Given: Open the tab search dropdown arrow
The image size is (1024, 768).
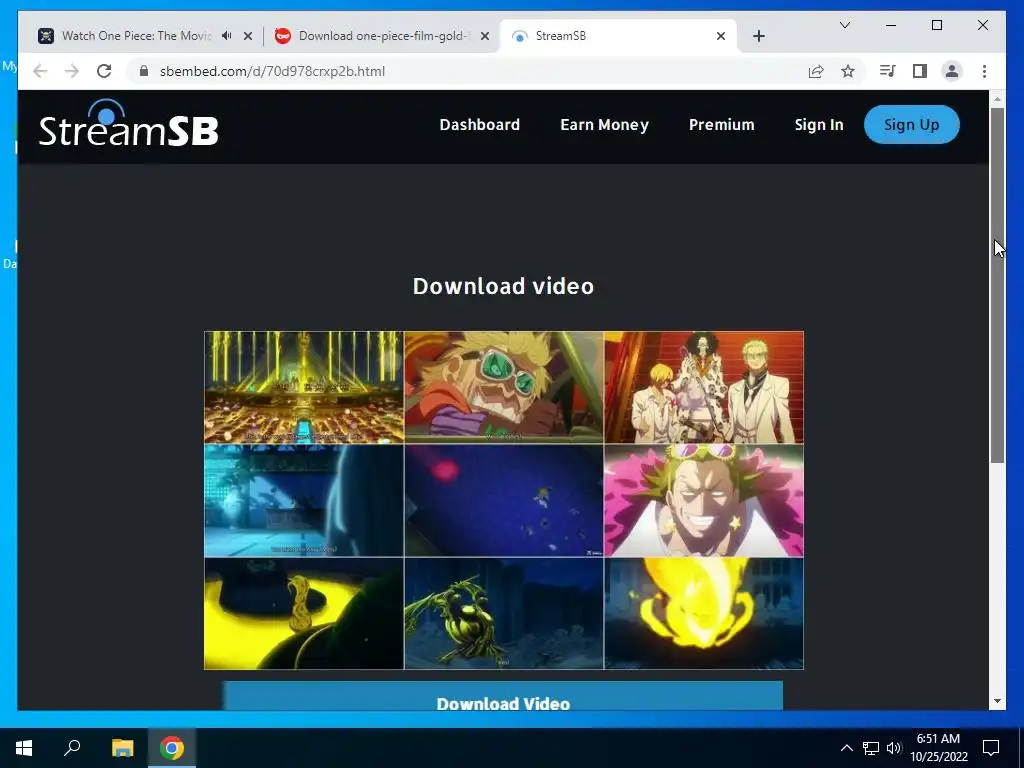Looking at the screenshot, I should (844, 25).
